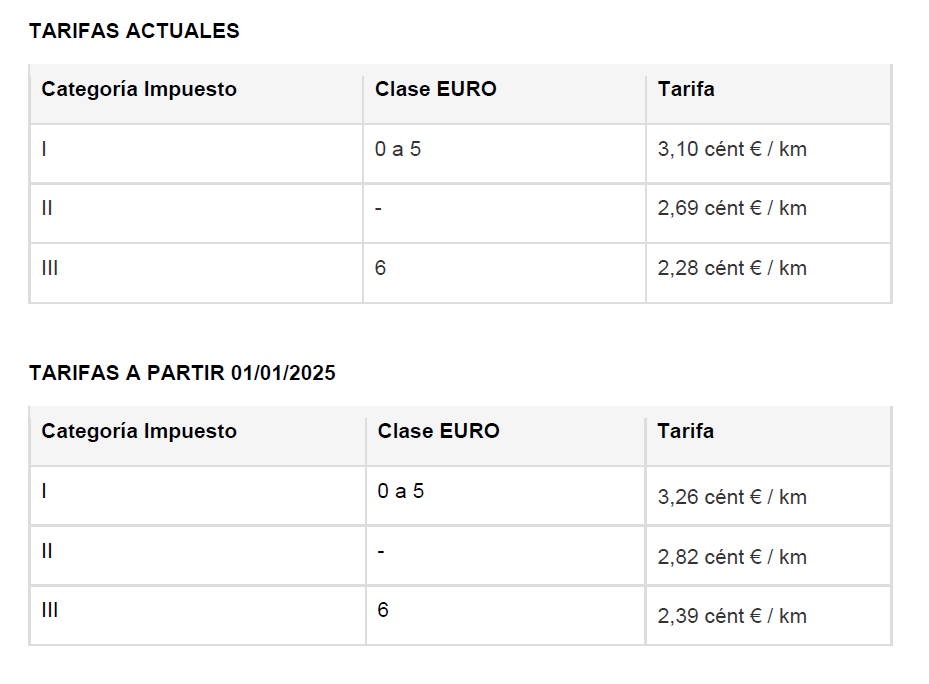
Task: Click the 2,39 cént € / km value
Action: (x=732, y=616)
